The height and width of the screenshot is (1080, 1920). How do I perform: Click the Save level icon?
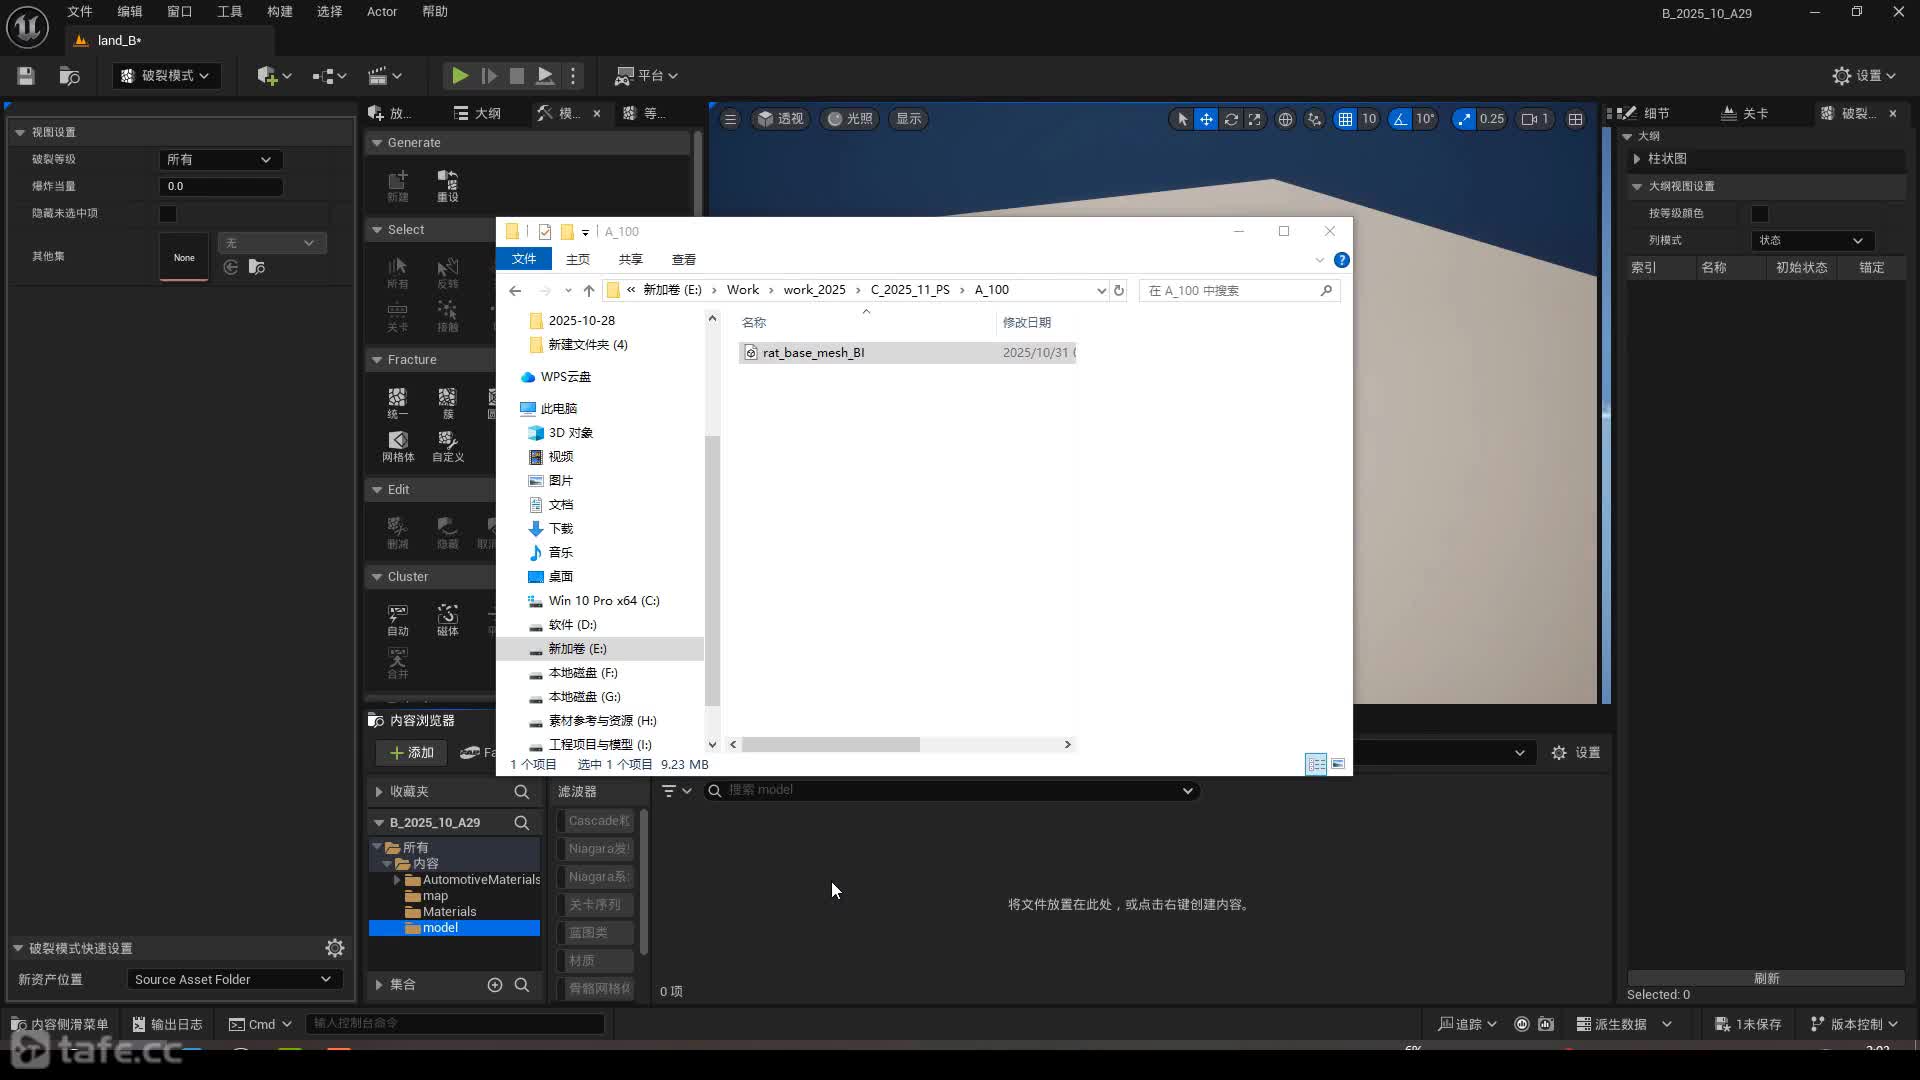(26, 75)
